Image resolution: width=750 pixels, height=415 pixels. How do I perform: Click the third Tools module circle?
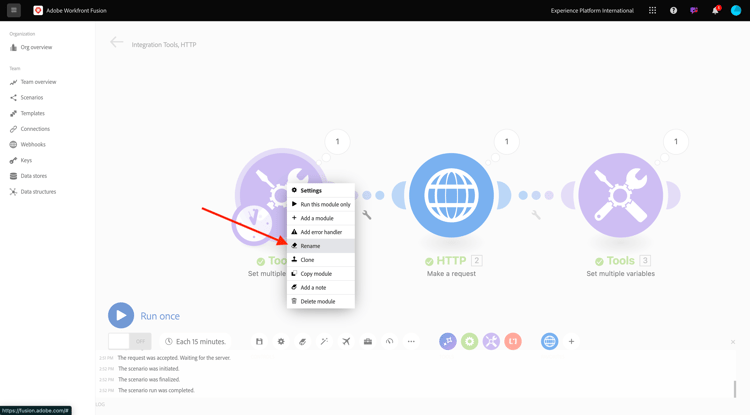click(620, 195)
